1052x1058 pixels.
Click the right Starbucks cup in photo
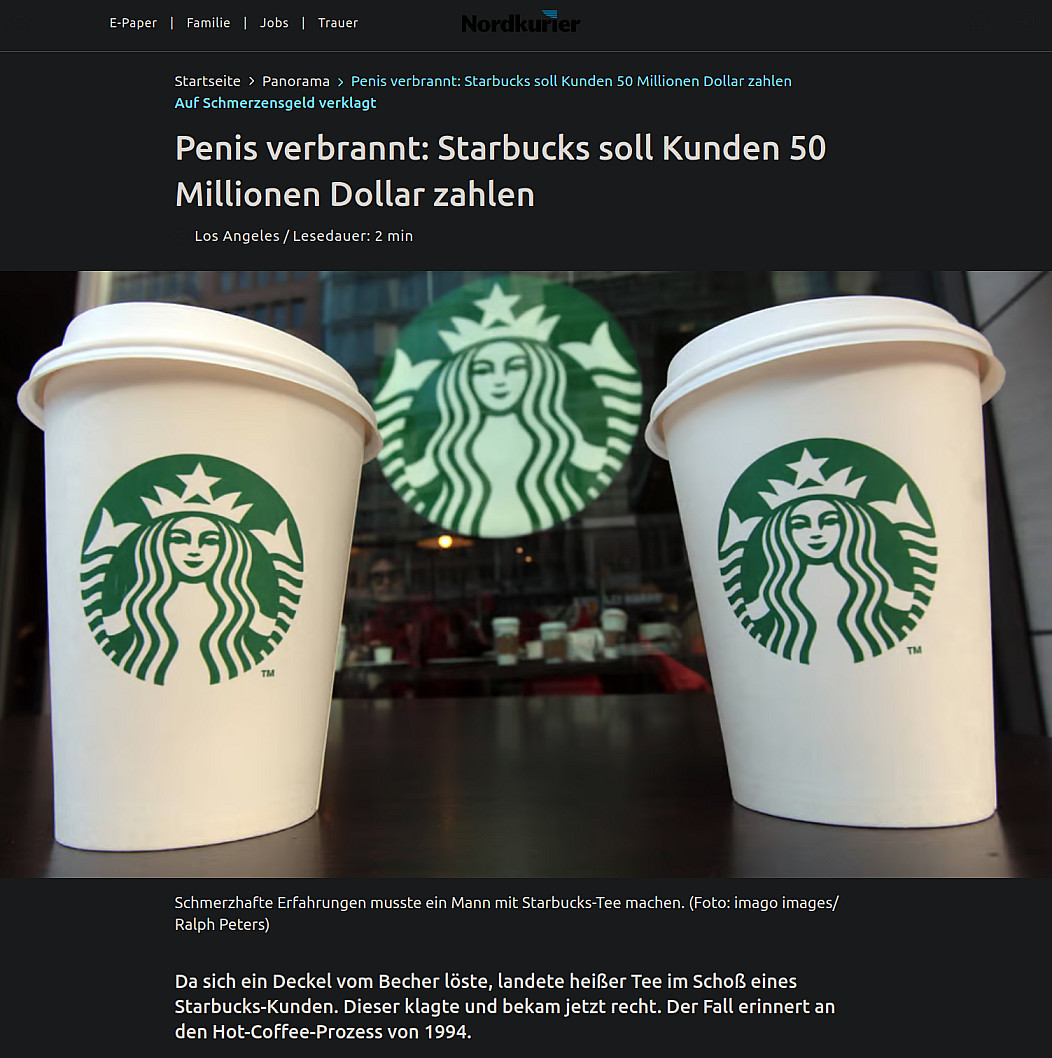827,560
